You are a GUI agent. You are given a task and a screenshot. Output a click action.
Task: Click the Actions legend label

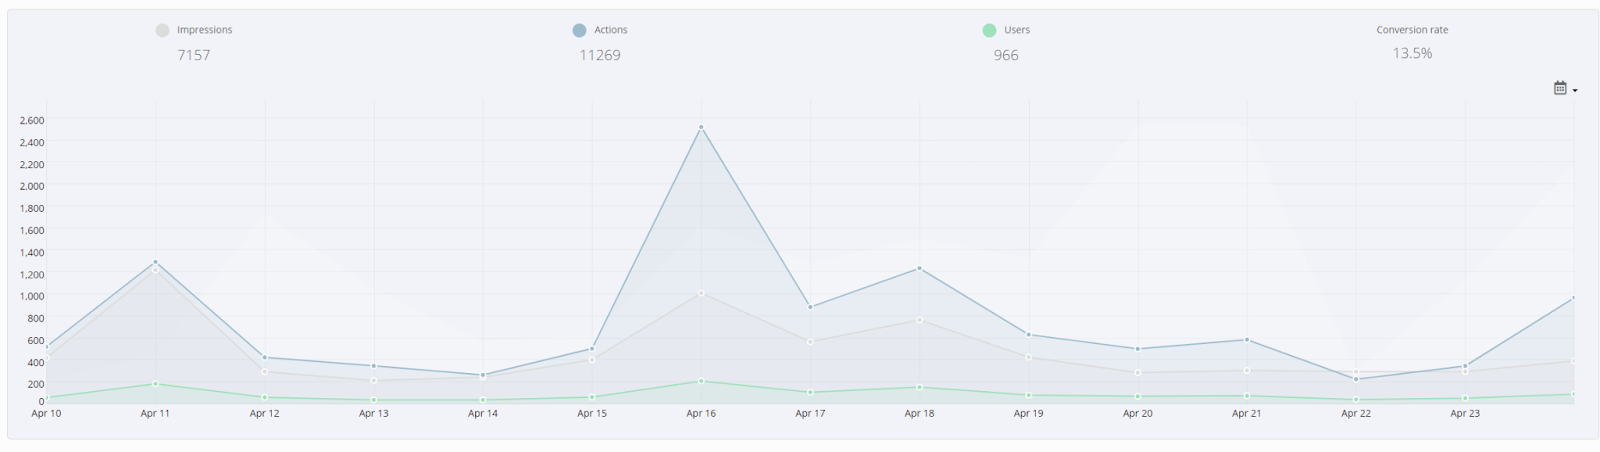click(611, 30)
